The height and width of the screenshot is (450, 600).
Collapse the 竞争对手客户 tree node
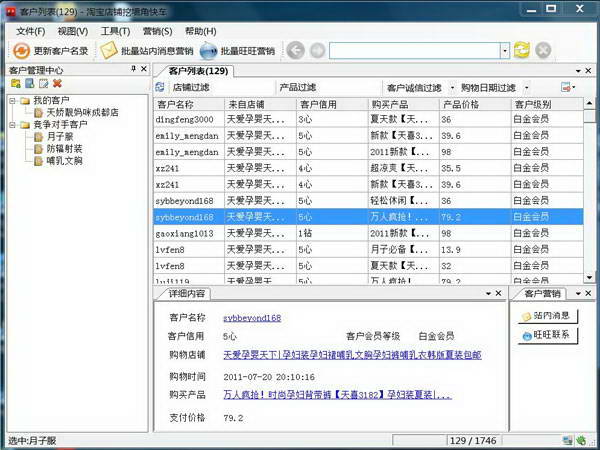(12, 125)
